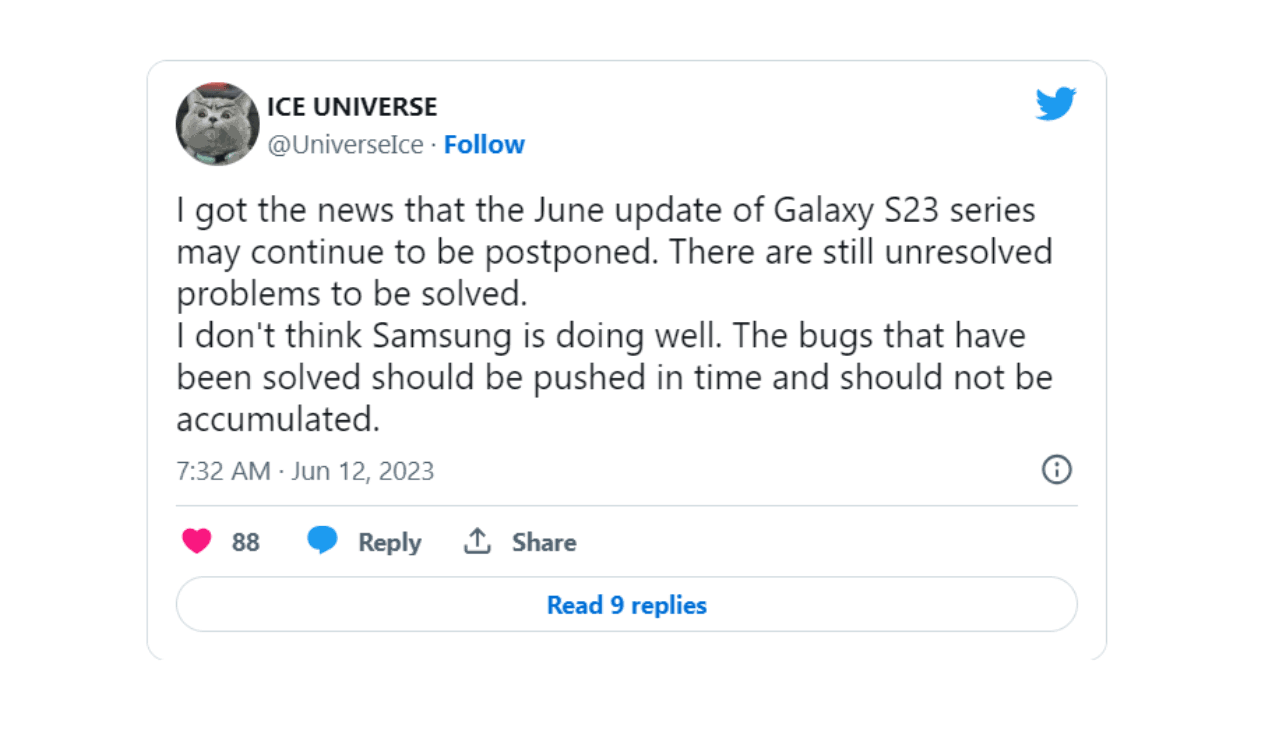Like the tweet with the heart icon
This screenshot has height=750, width=1280.
click(197, 542)
